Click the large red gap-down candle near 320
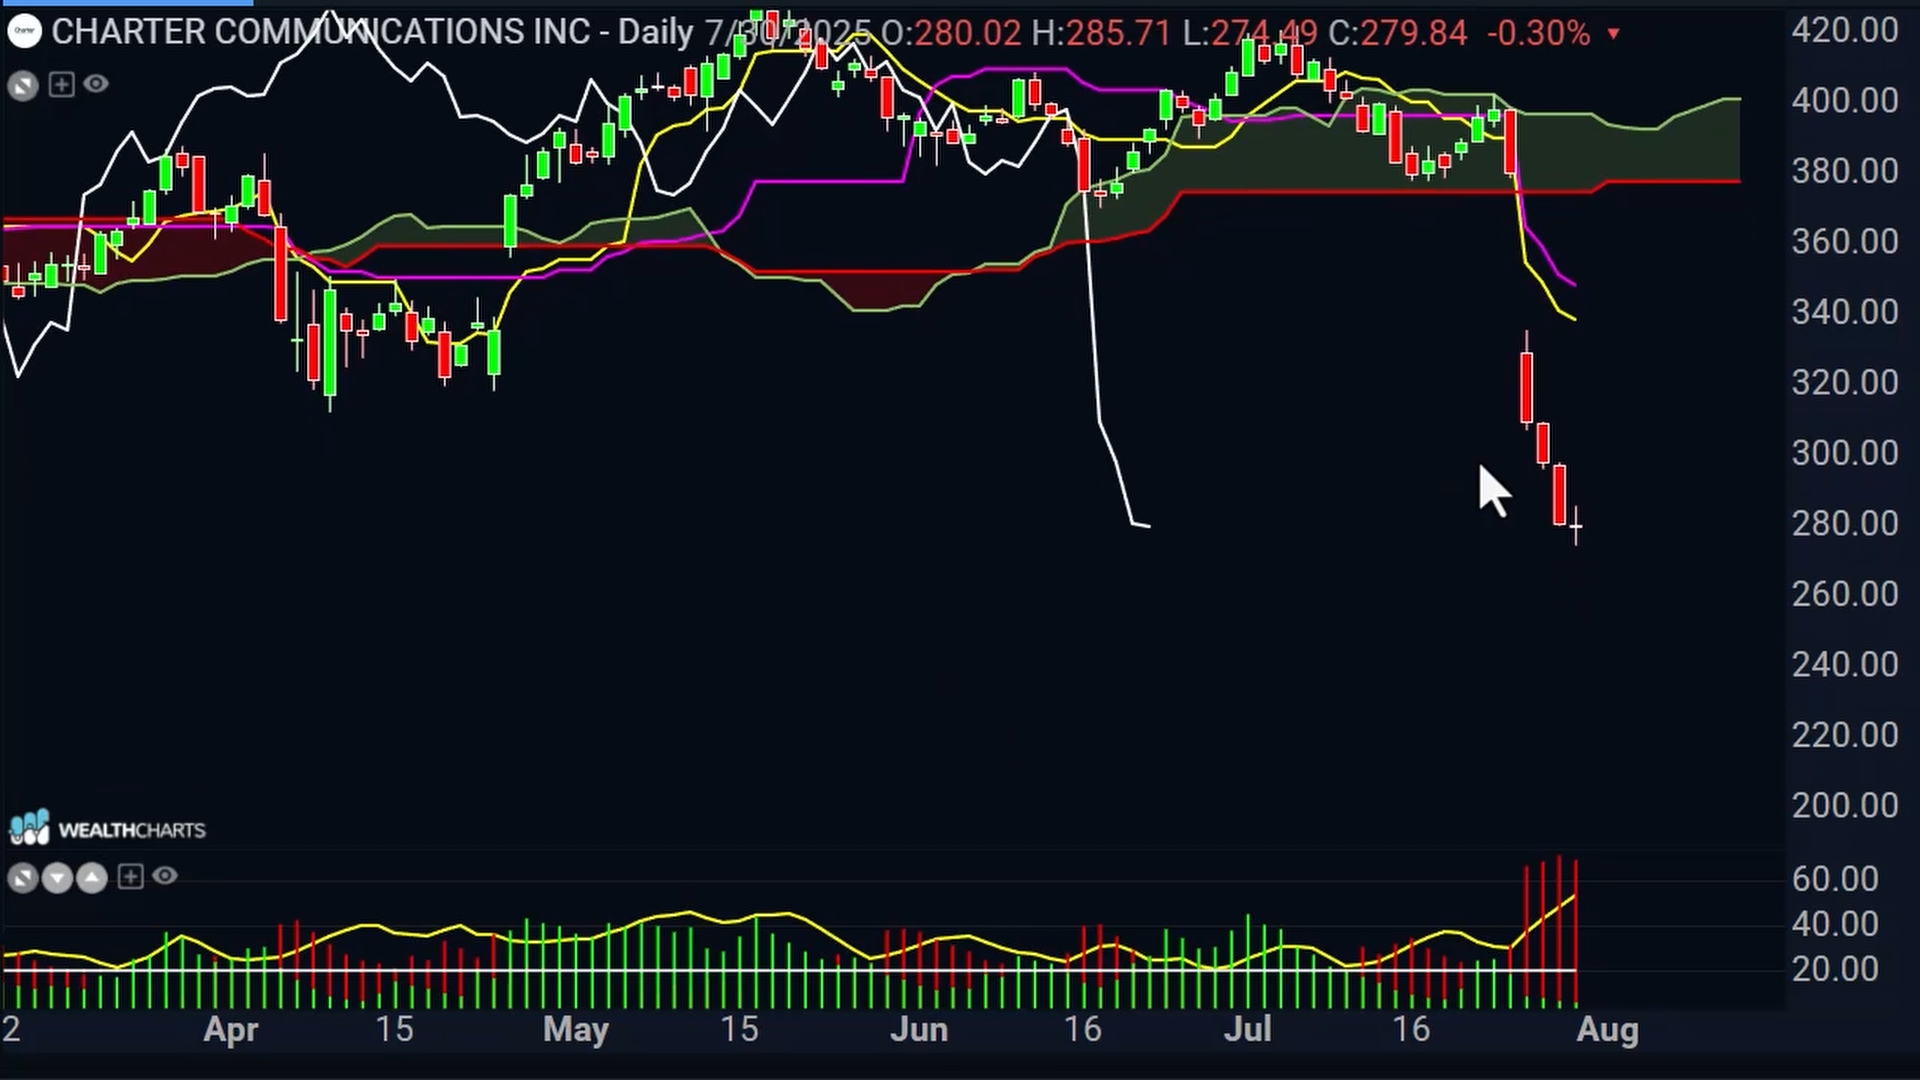This screenshot has width=1920, height=1080. 1526,386
